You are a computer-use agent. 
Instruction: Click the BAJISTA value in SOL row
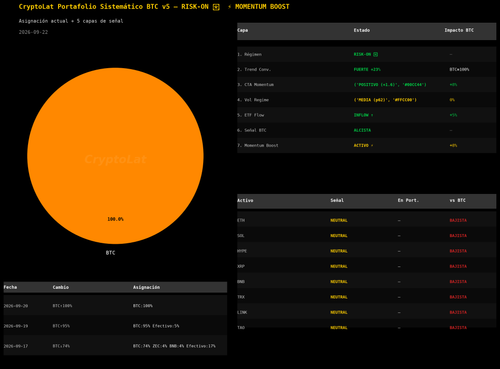coord(458,236)
